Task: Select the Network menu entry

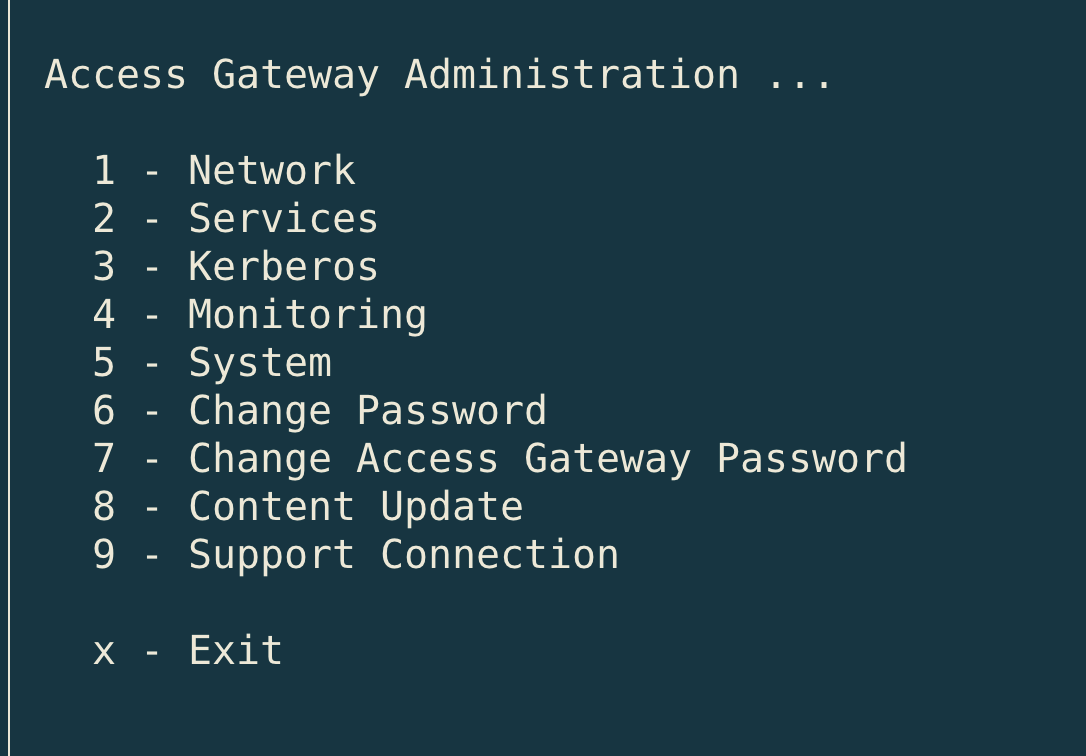Action: click(x=271, y=171)
